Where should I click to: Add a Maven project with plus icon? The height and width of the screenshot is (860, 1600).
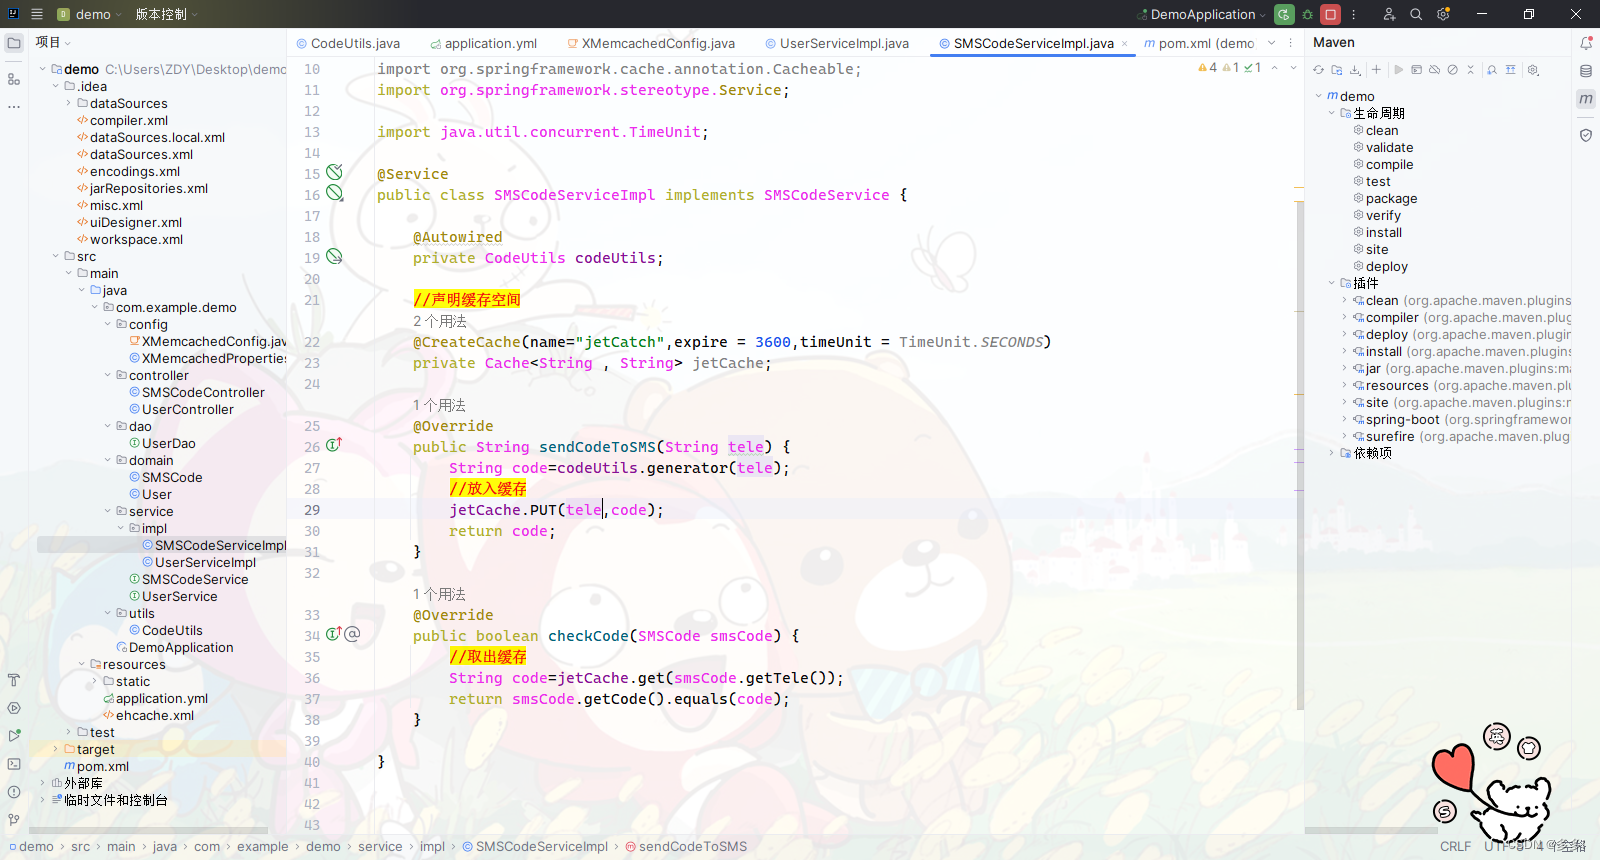pyautogui.click(x=1376, y=70)
